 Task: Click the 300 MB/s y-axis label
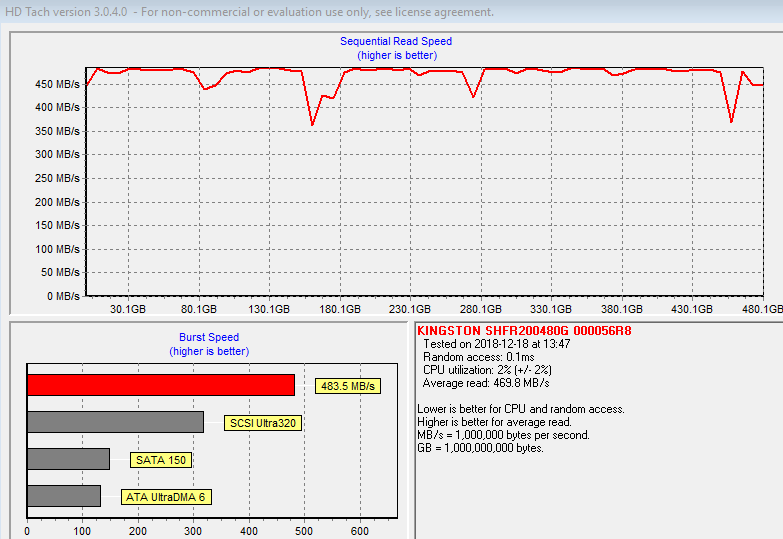point(57,154)
